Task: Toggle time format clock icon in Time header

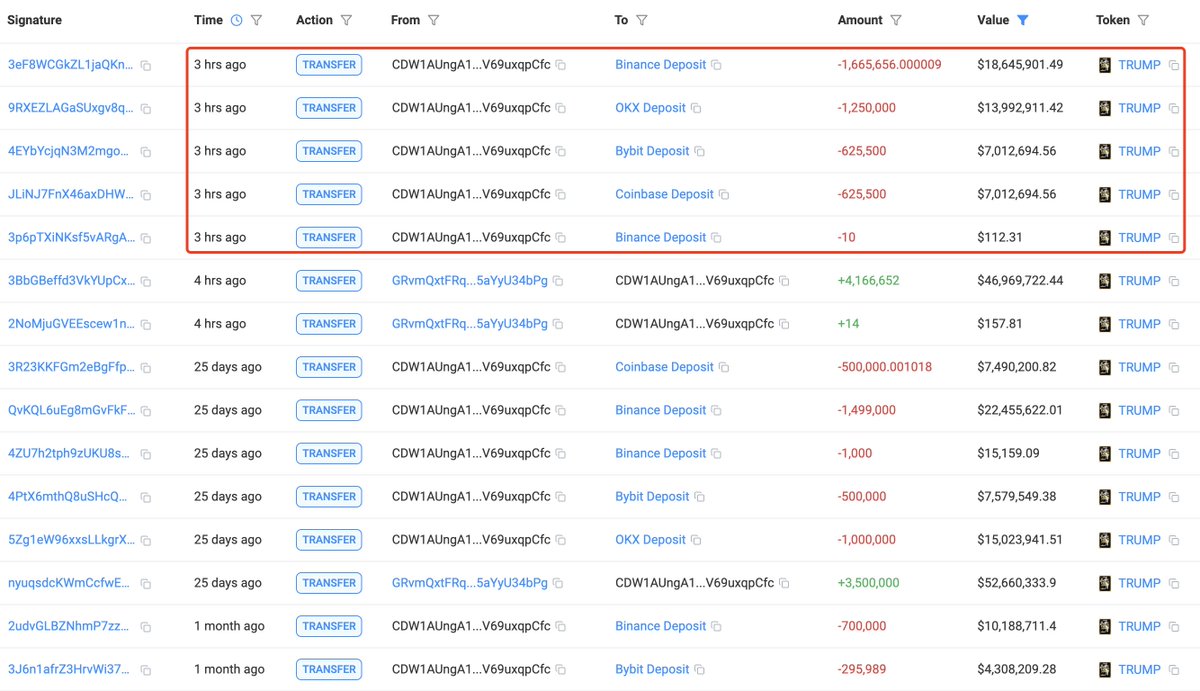Action: (x=236, y=20)
